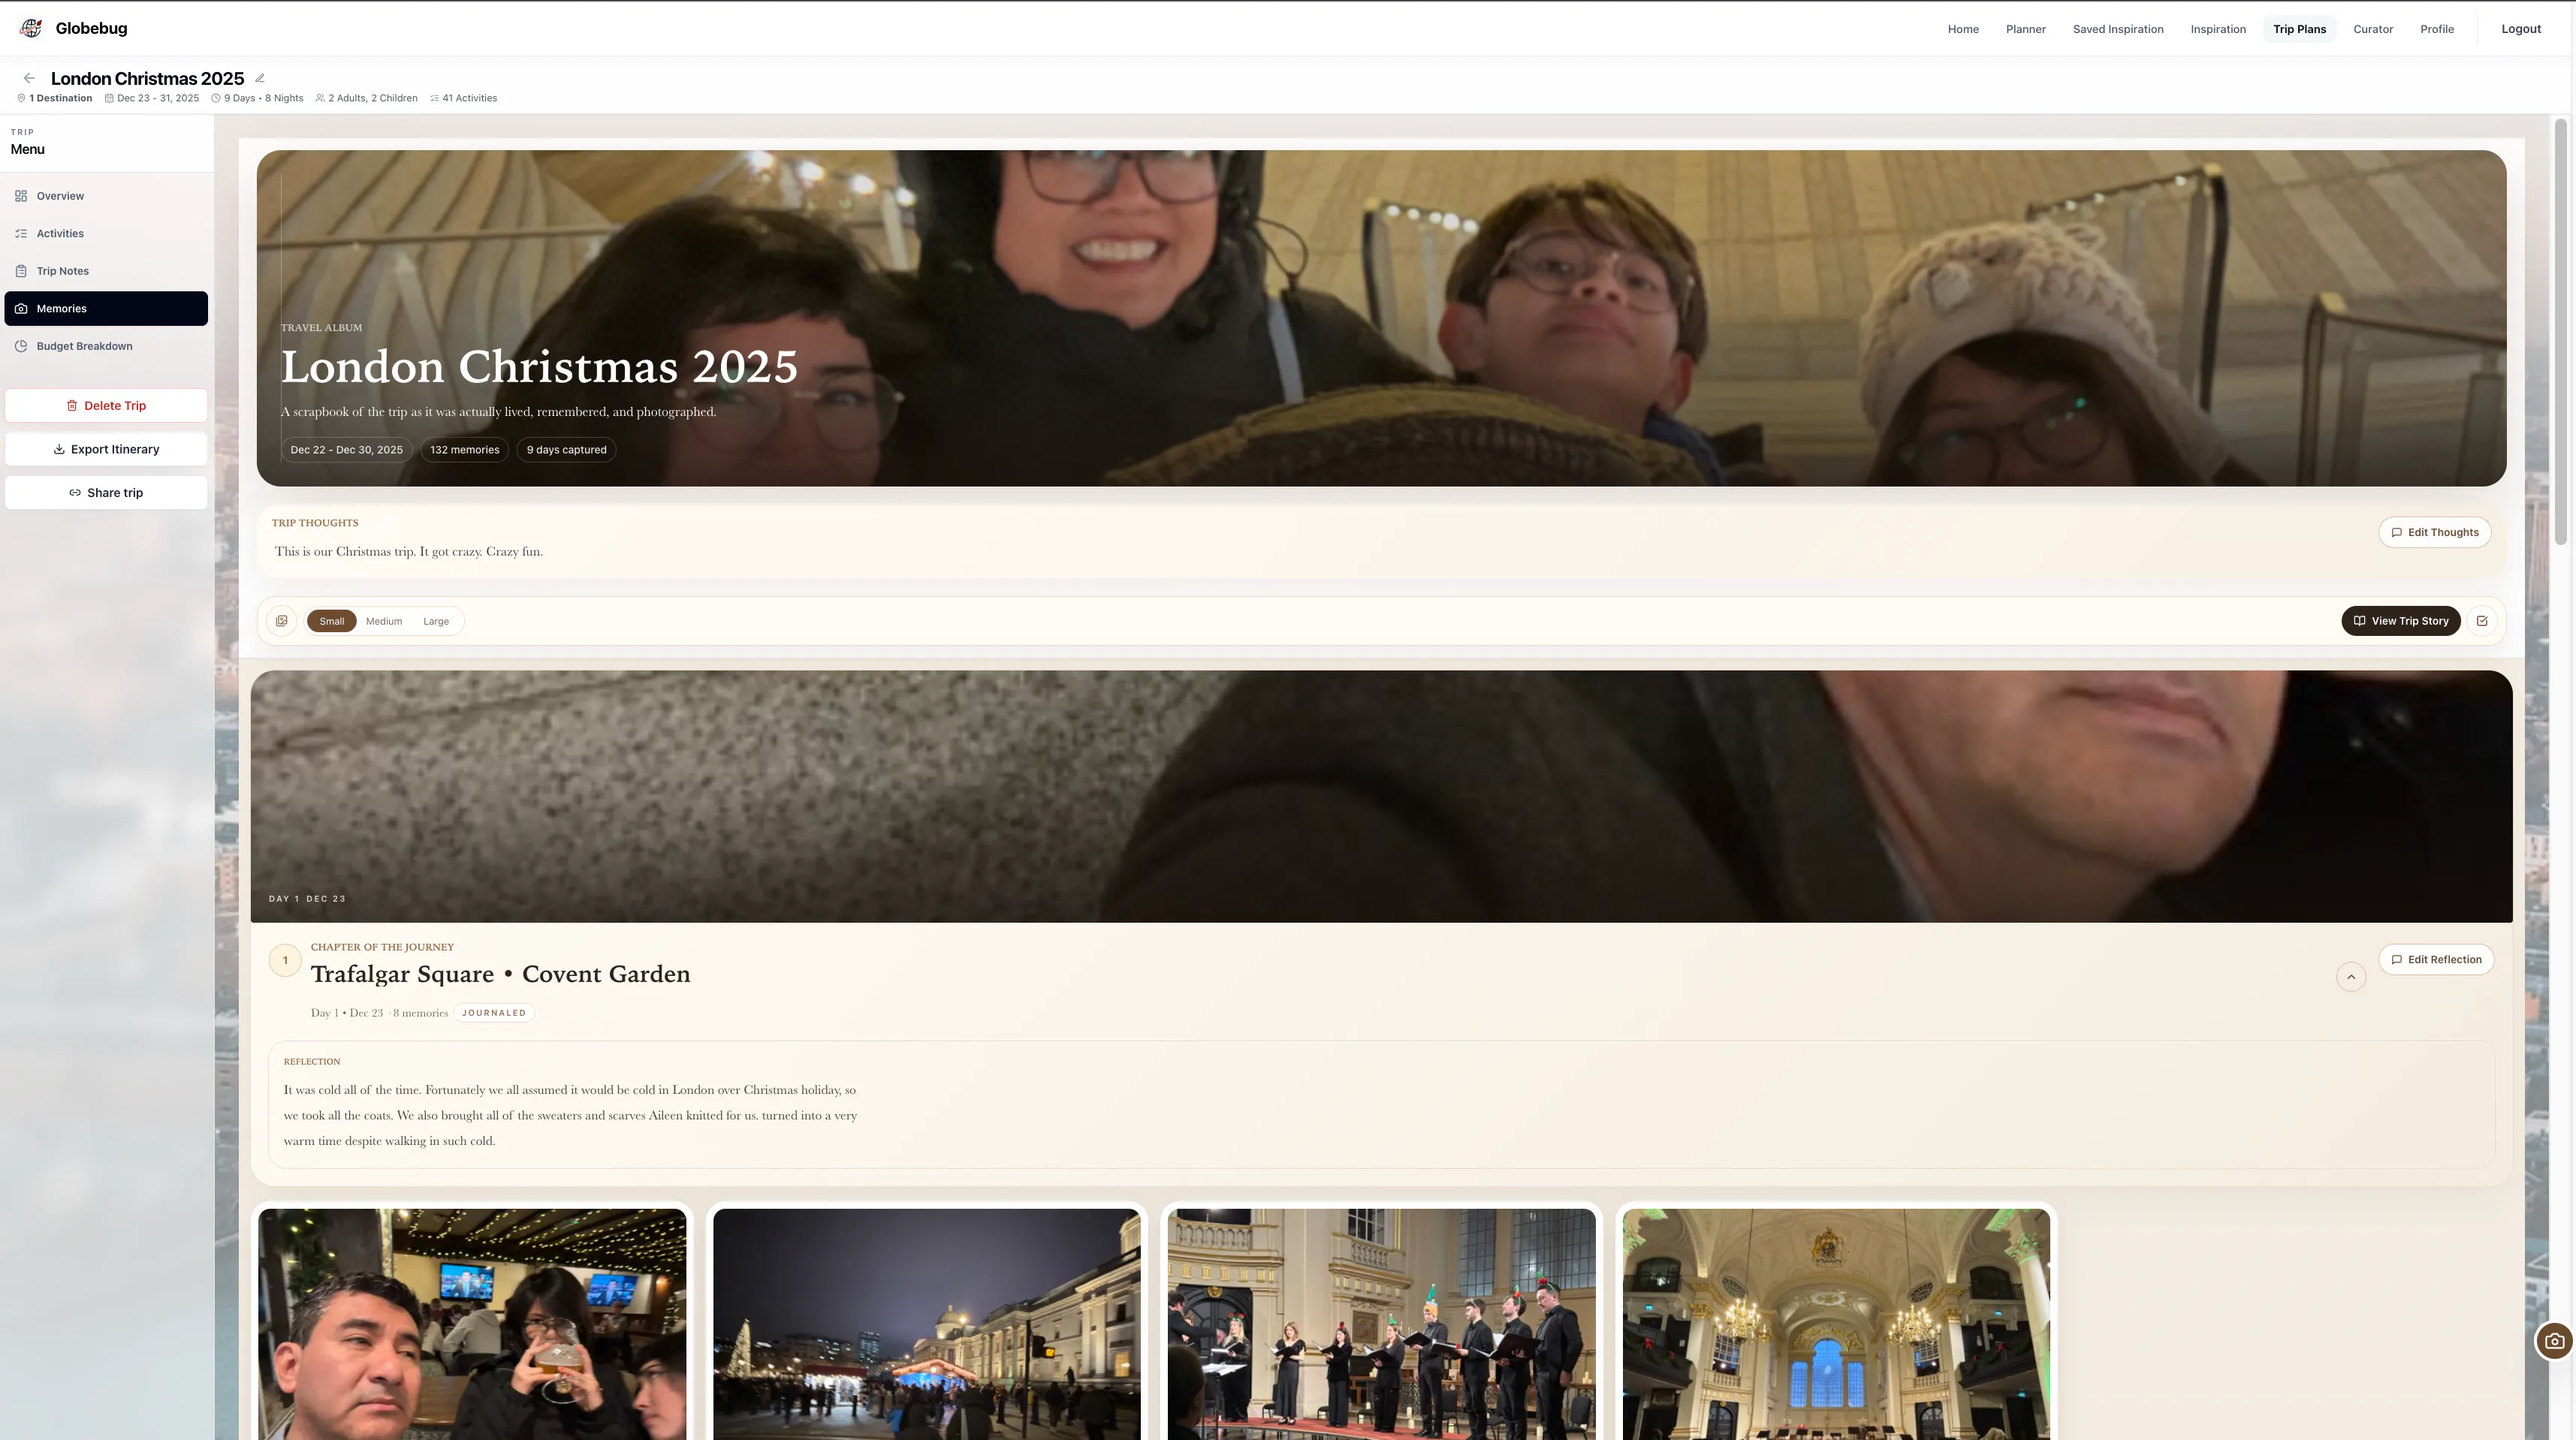Click the floating camera button
This screenshot has height=1440, width=2576.
(x=2555, y=1341)
